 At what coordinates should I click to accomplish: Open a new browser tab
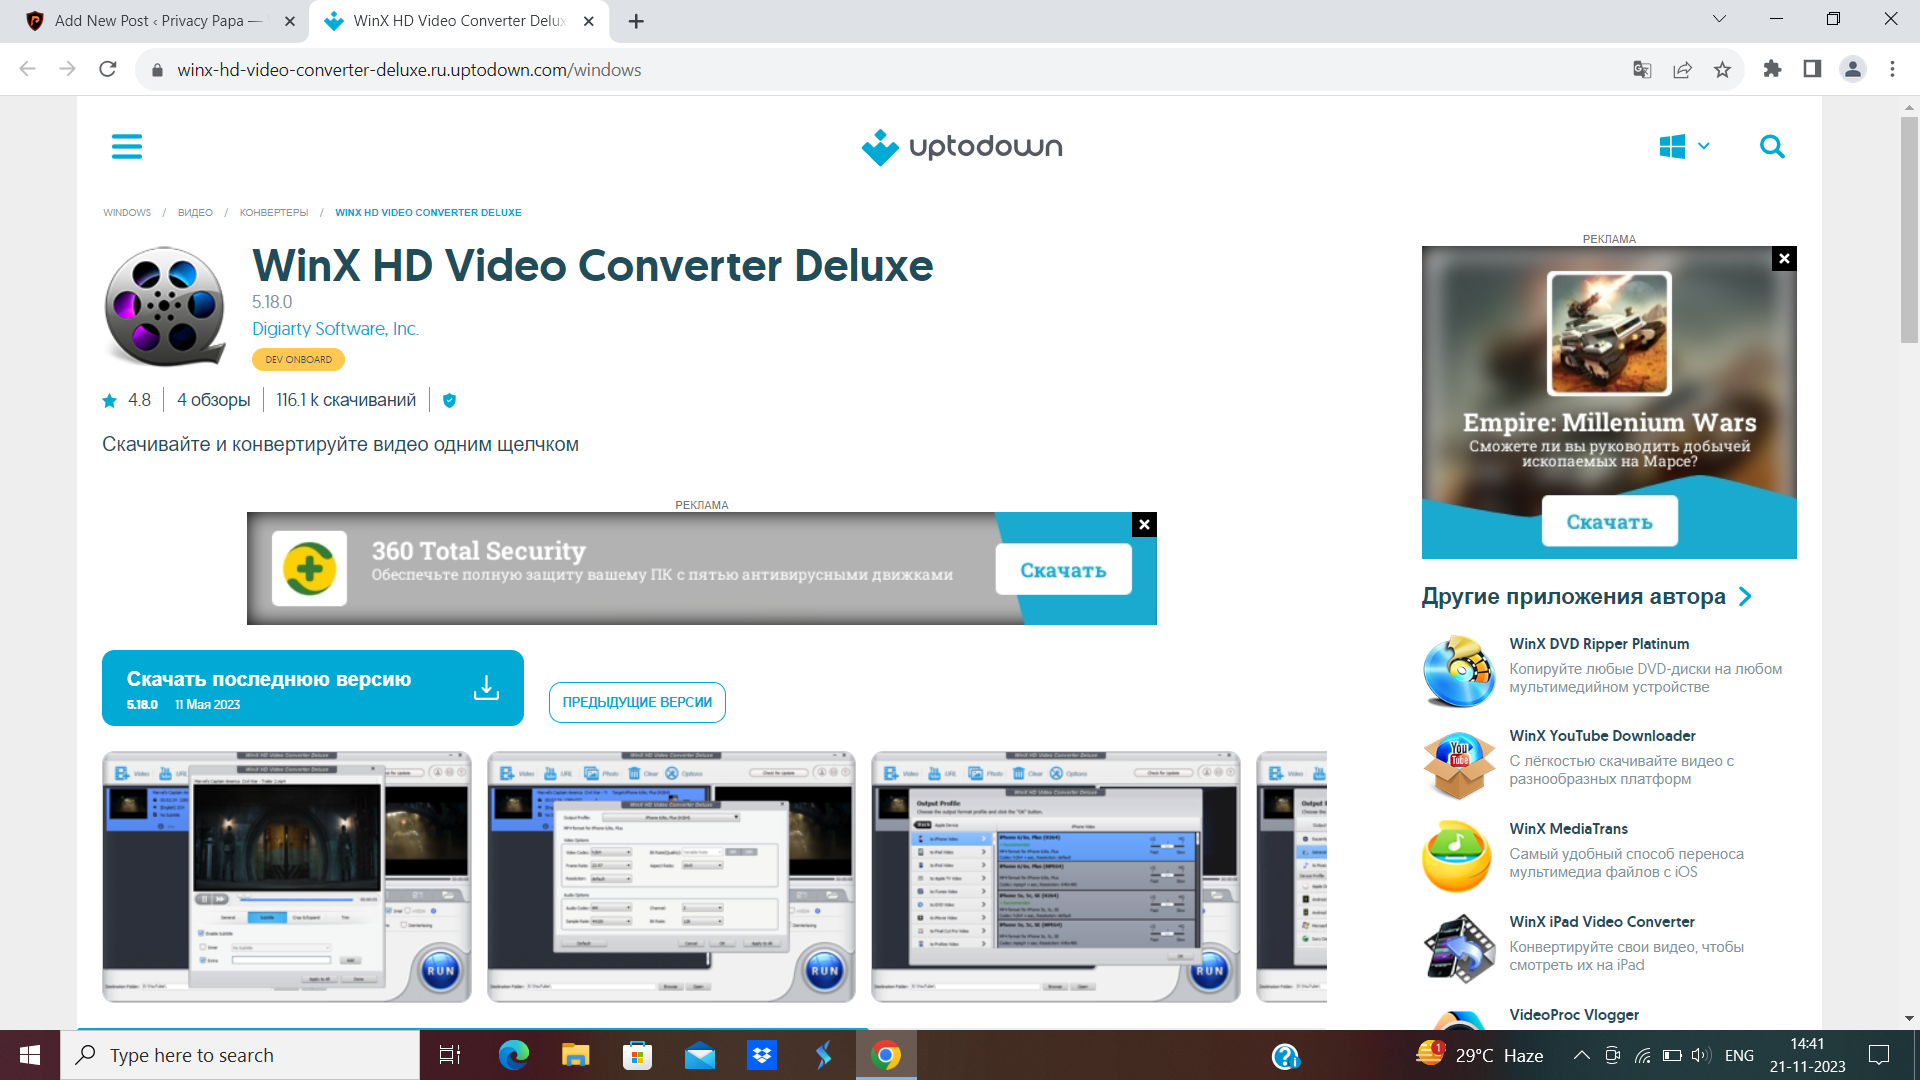coord(636,21)
